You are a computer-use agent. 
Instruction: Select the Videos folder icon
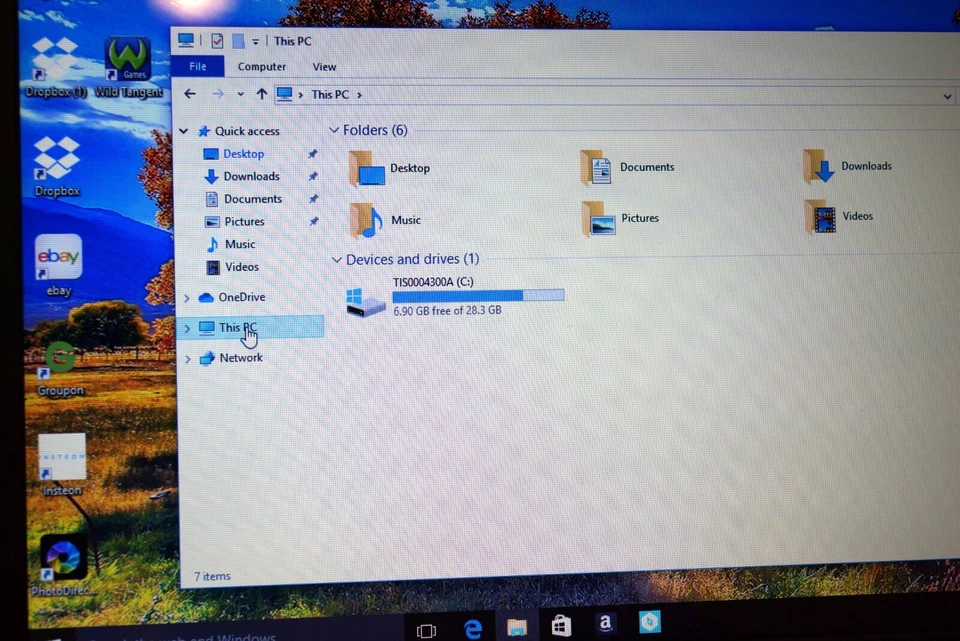click(x=822, y=218)
